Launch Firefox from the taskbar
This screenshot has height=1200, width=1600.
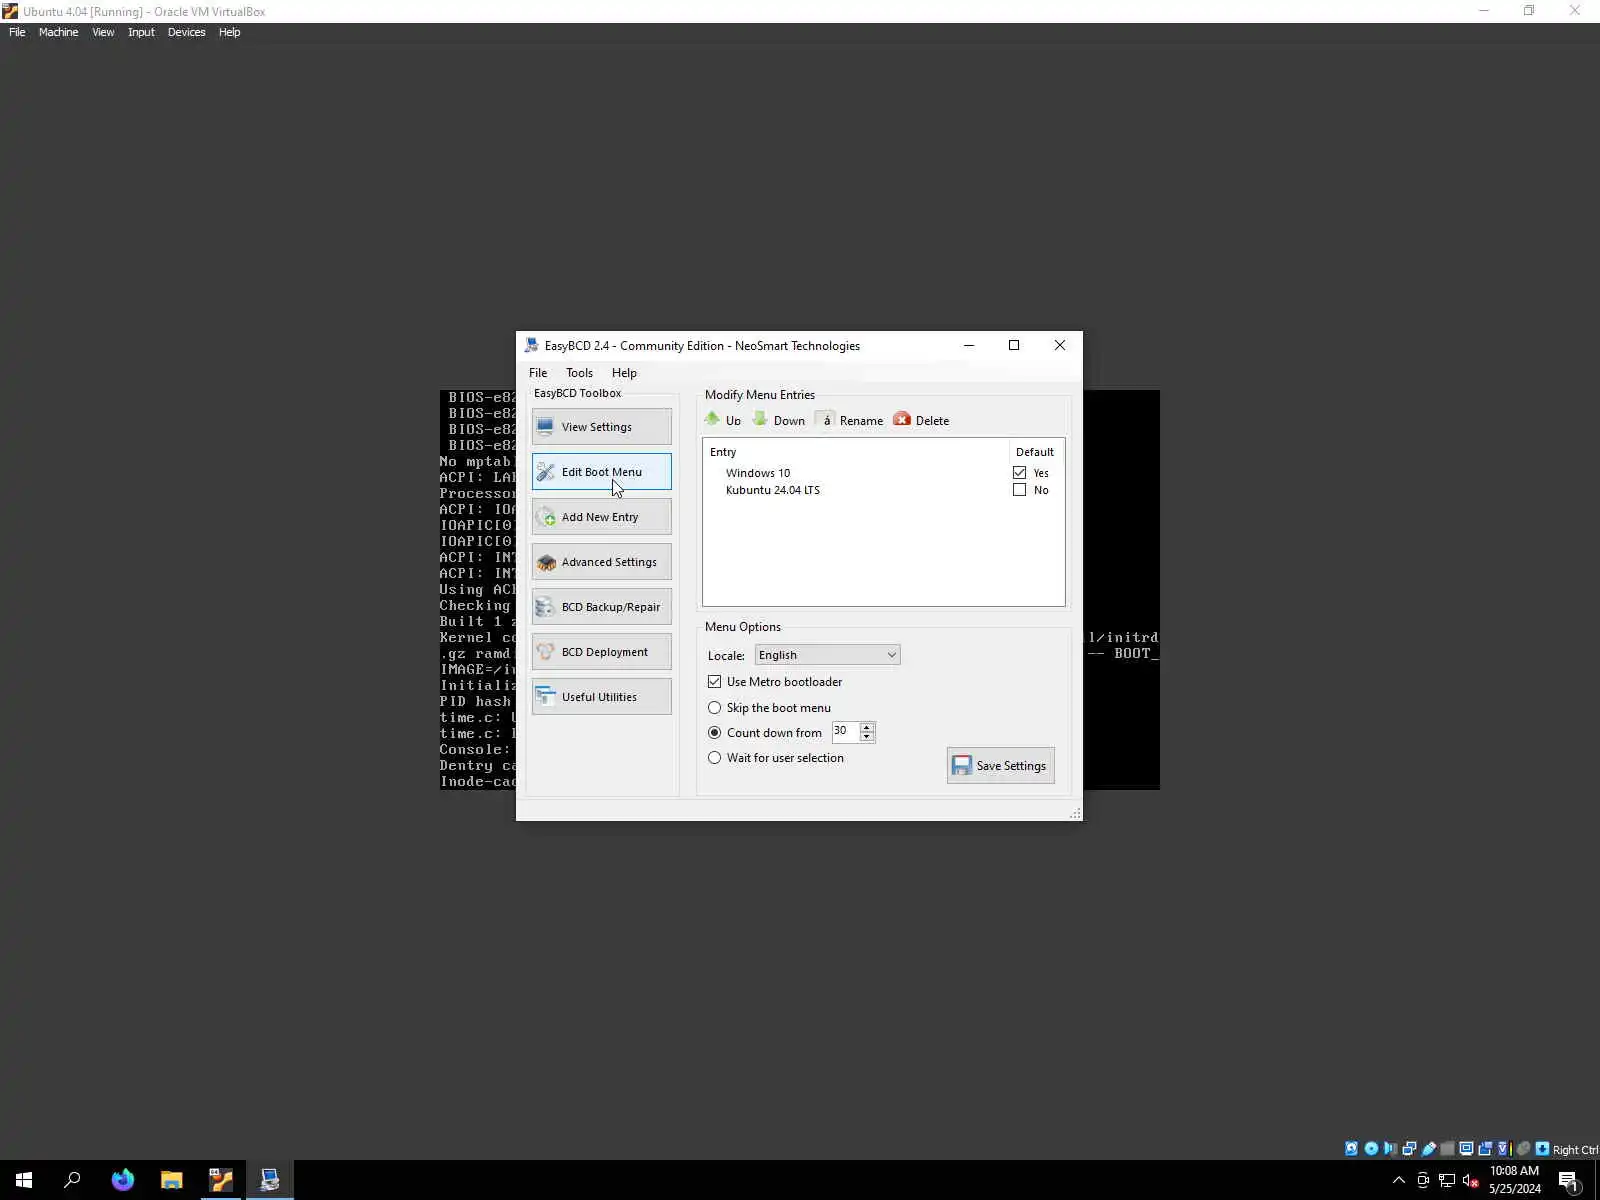[123, 1180]
